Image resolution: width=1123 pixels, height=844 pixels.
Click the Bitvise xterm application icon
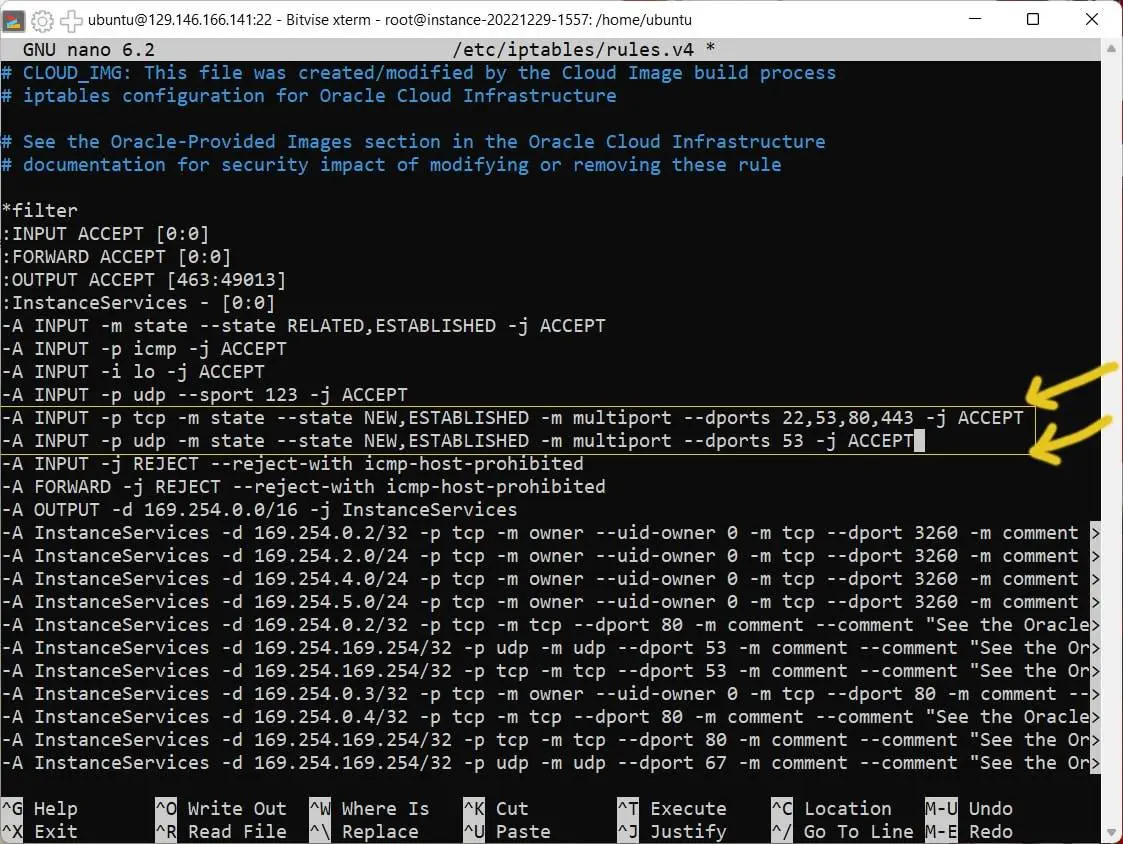click(x=13, y=20)
